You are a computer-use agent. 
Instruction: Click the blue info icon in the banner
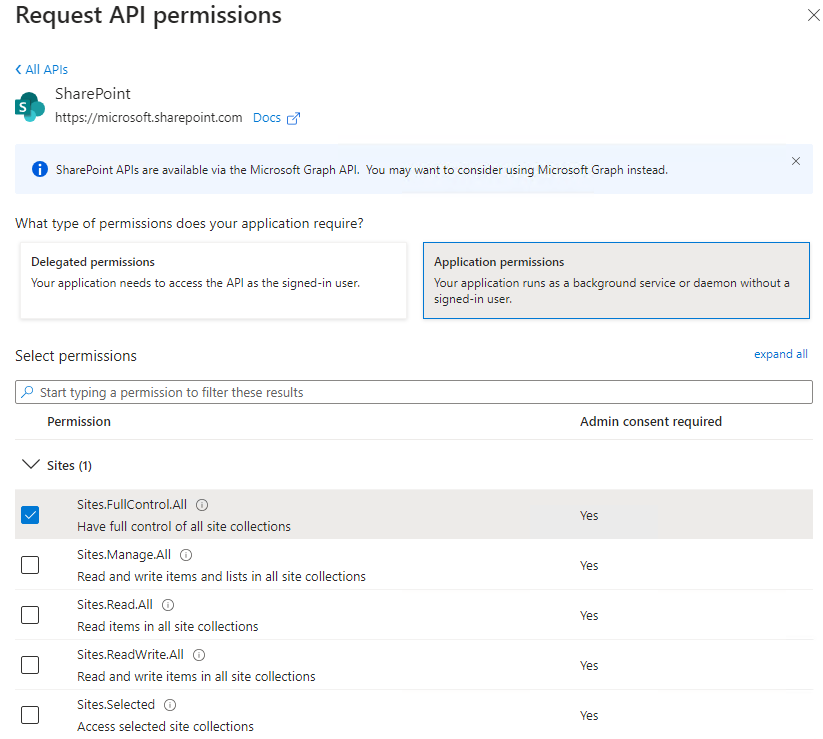40,170
